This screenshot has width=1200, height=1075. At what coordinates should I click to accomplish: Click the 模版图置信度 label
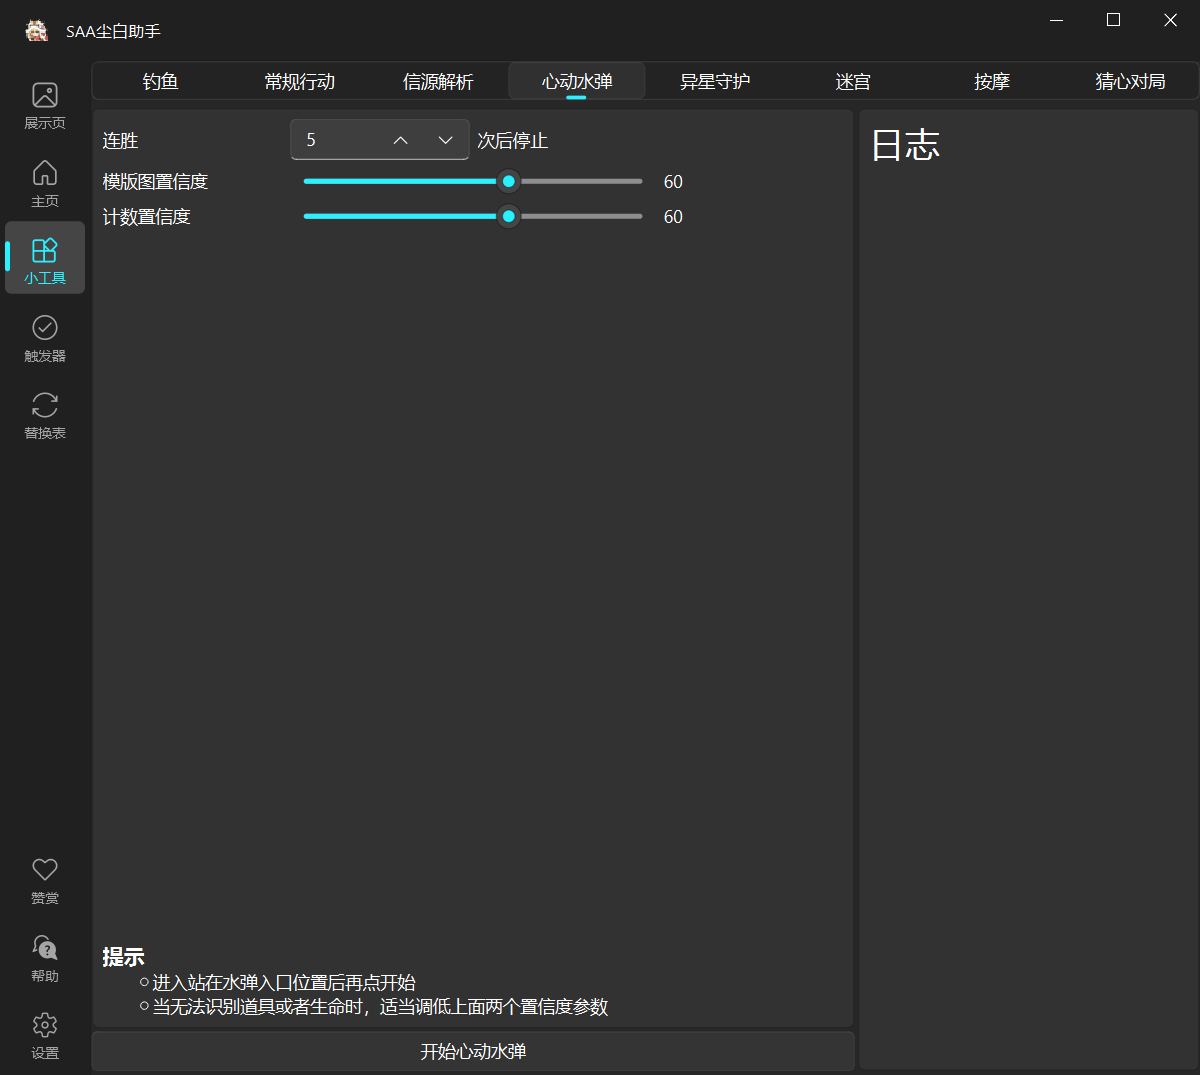point(155,182)
